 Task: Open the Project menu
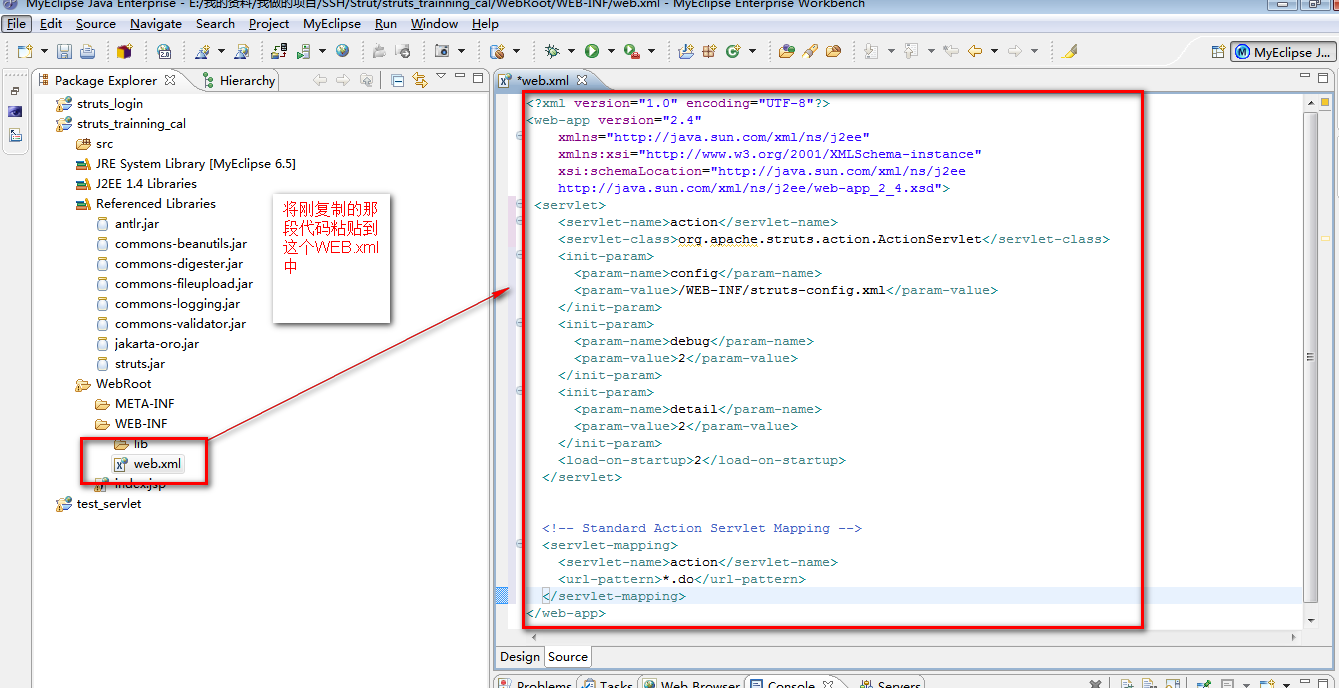(269, 23)
